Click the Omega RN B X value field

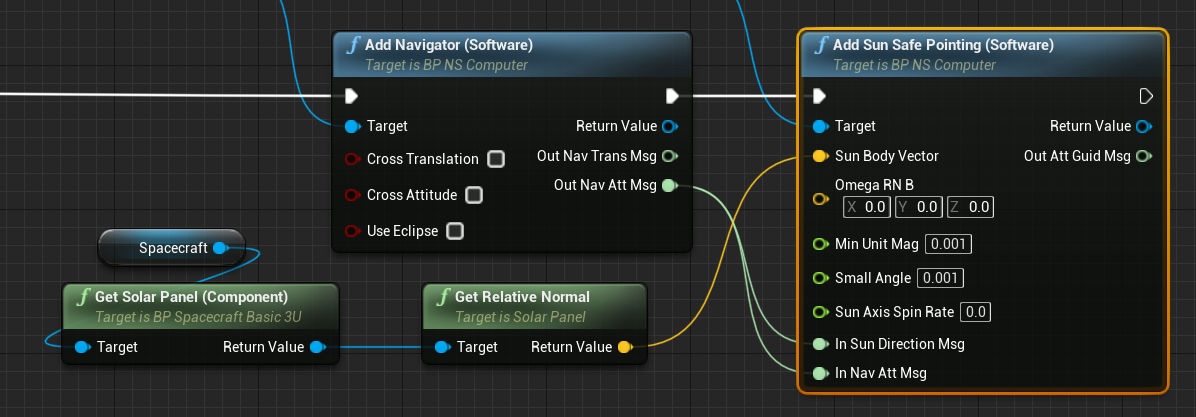pyautogui.click(x=866, y=207)
